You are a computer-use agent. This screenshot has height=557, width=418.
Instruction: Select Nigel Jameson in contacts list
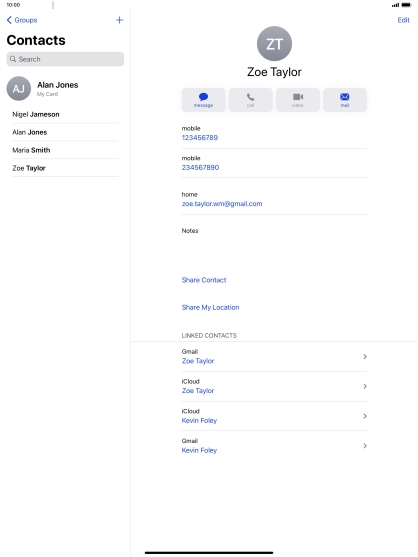[65, 114]
